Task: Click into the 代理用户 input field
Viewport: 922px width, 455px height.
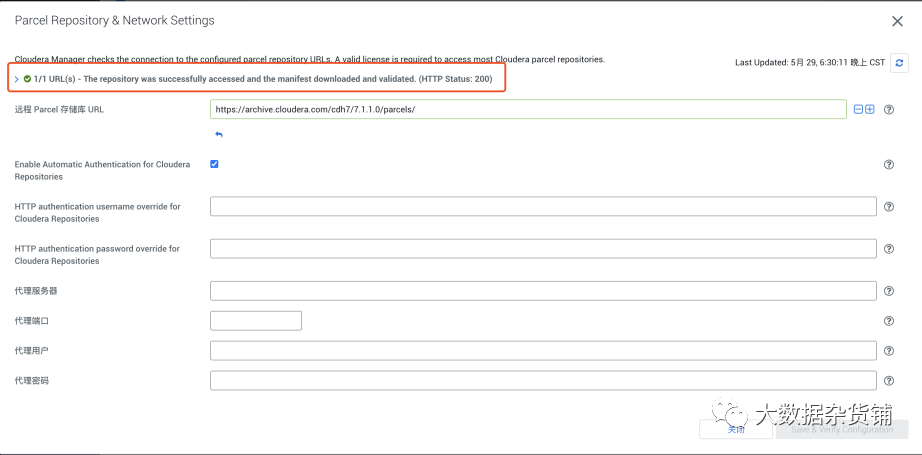Action: click(x=543, y=351)
